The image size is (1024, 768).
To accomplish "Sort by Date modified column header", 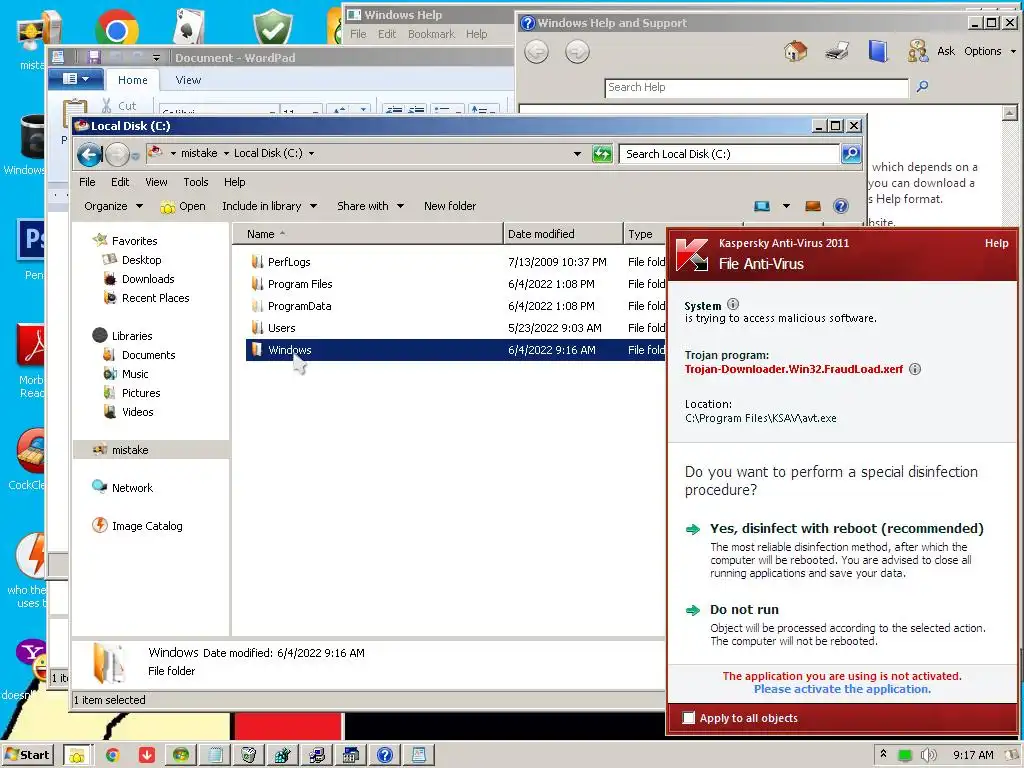I will (x=563, y=234).
